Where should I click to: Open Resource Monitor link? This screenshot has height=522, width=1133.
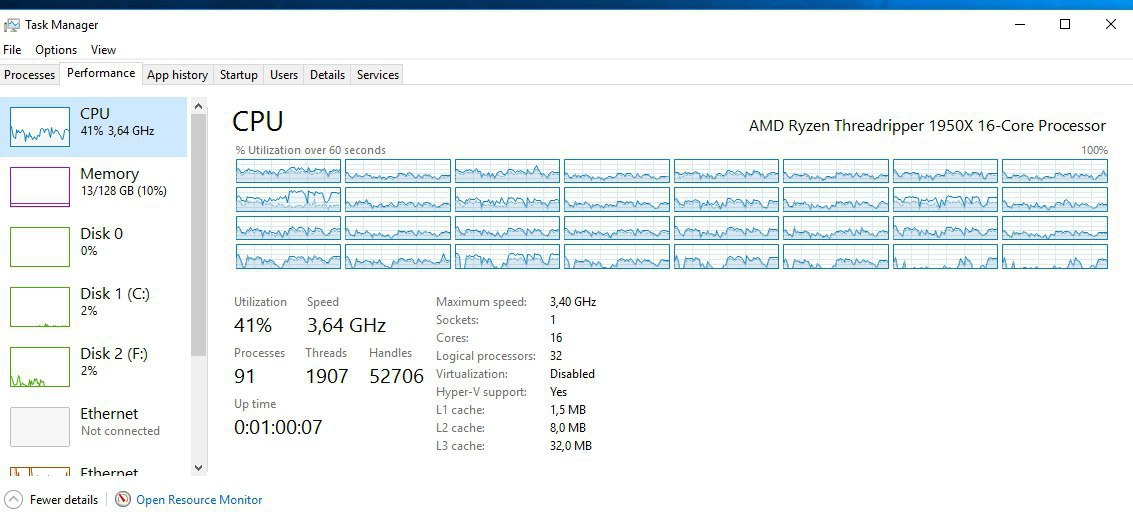point(199,500)
